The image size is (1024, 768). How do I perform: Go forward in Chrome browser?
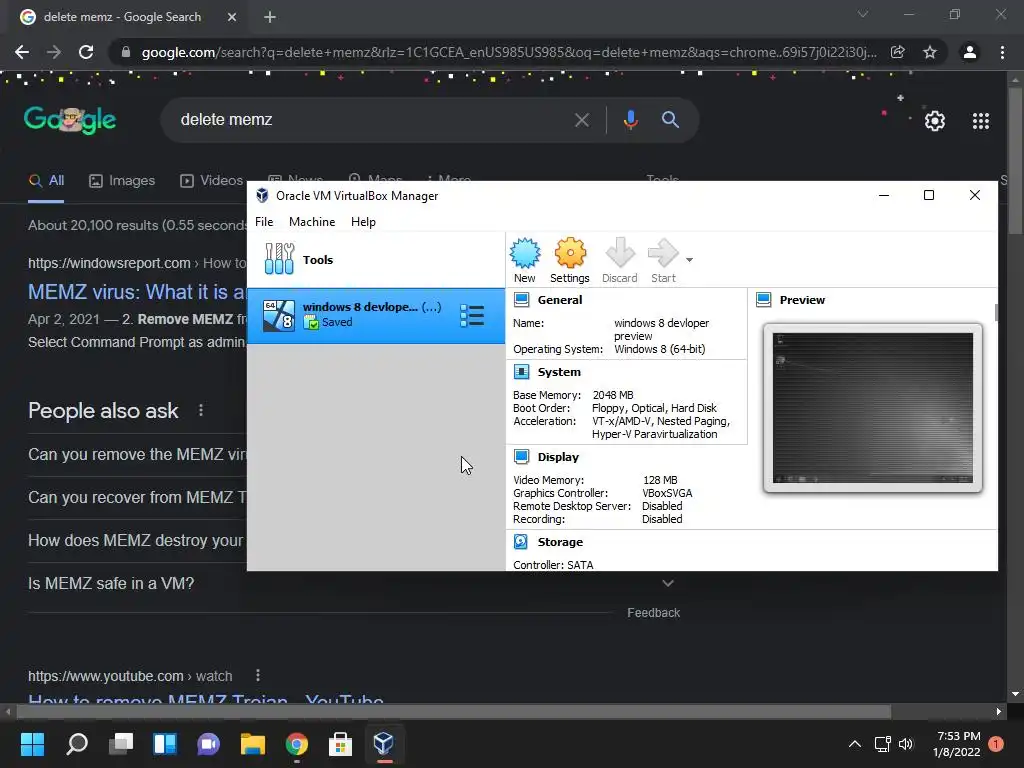[x=54, y=52]
